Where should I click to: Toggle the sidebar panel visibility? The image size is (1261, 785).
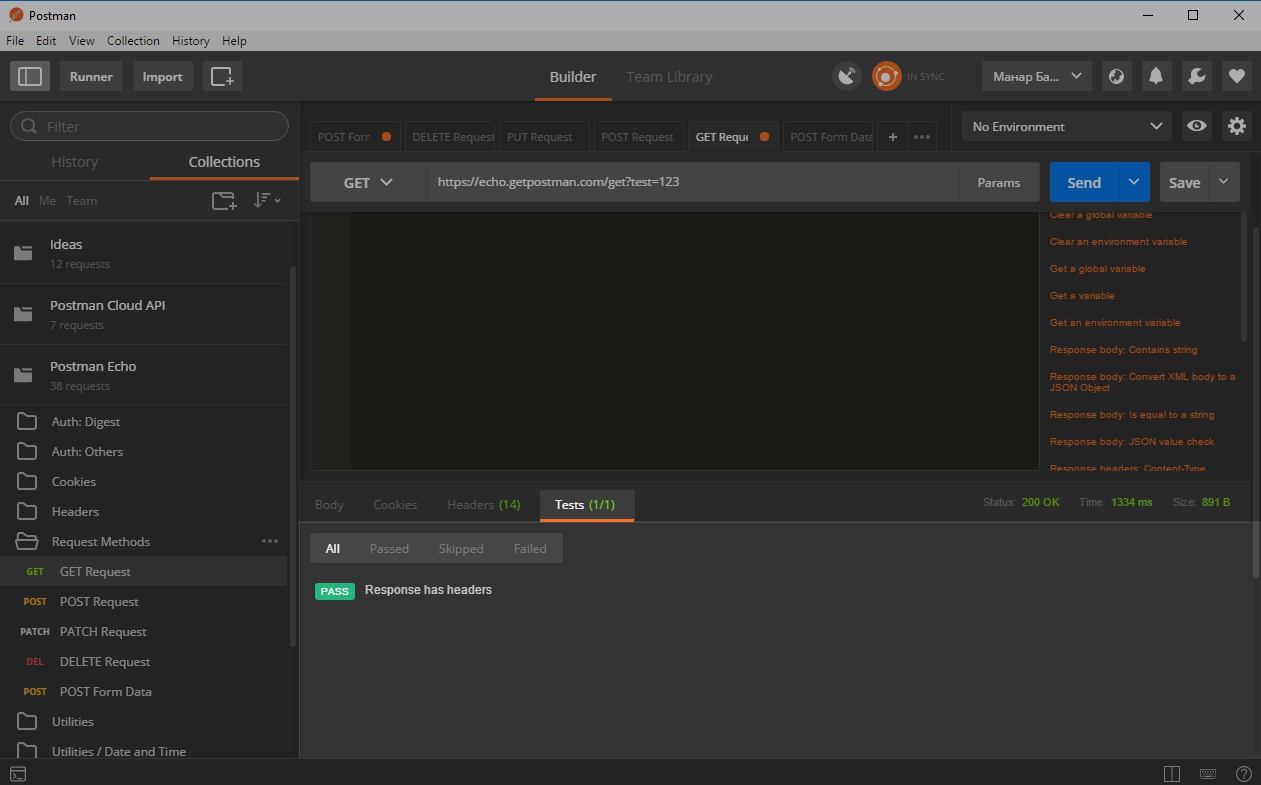pyautogui.click(x=30, y=76)
